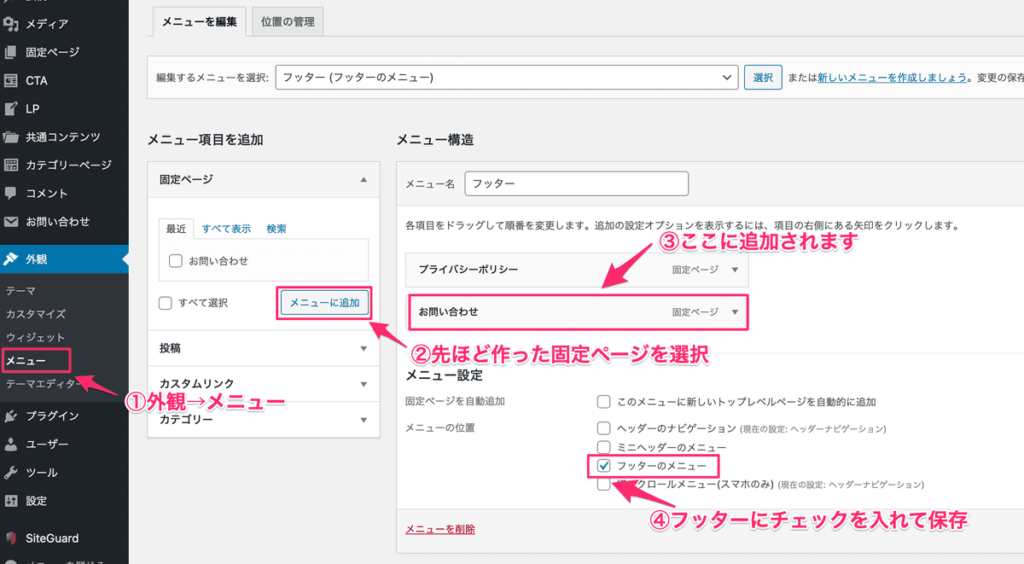Click the メニュー名 text field
Viewport: 1024px width, 564px height.
click(577, 184)
